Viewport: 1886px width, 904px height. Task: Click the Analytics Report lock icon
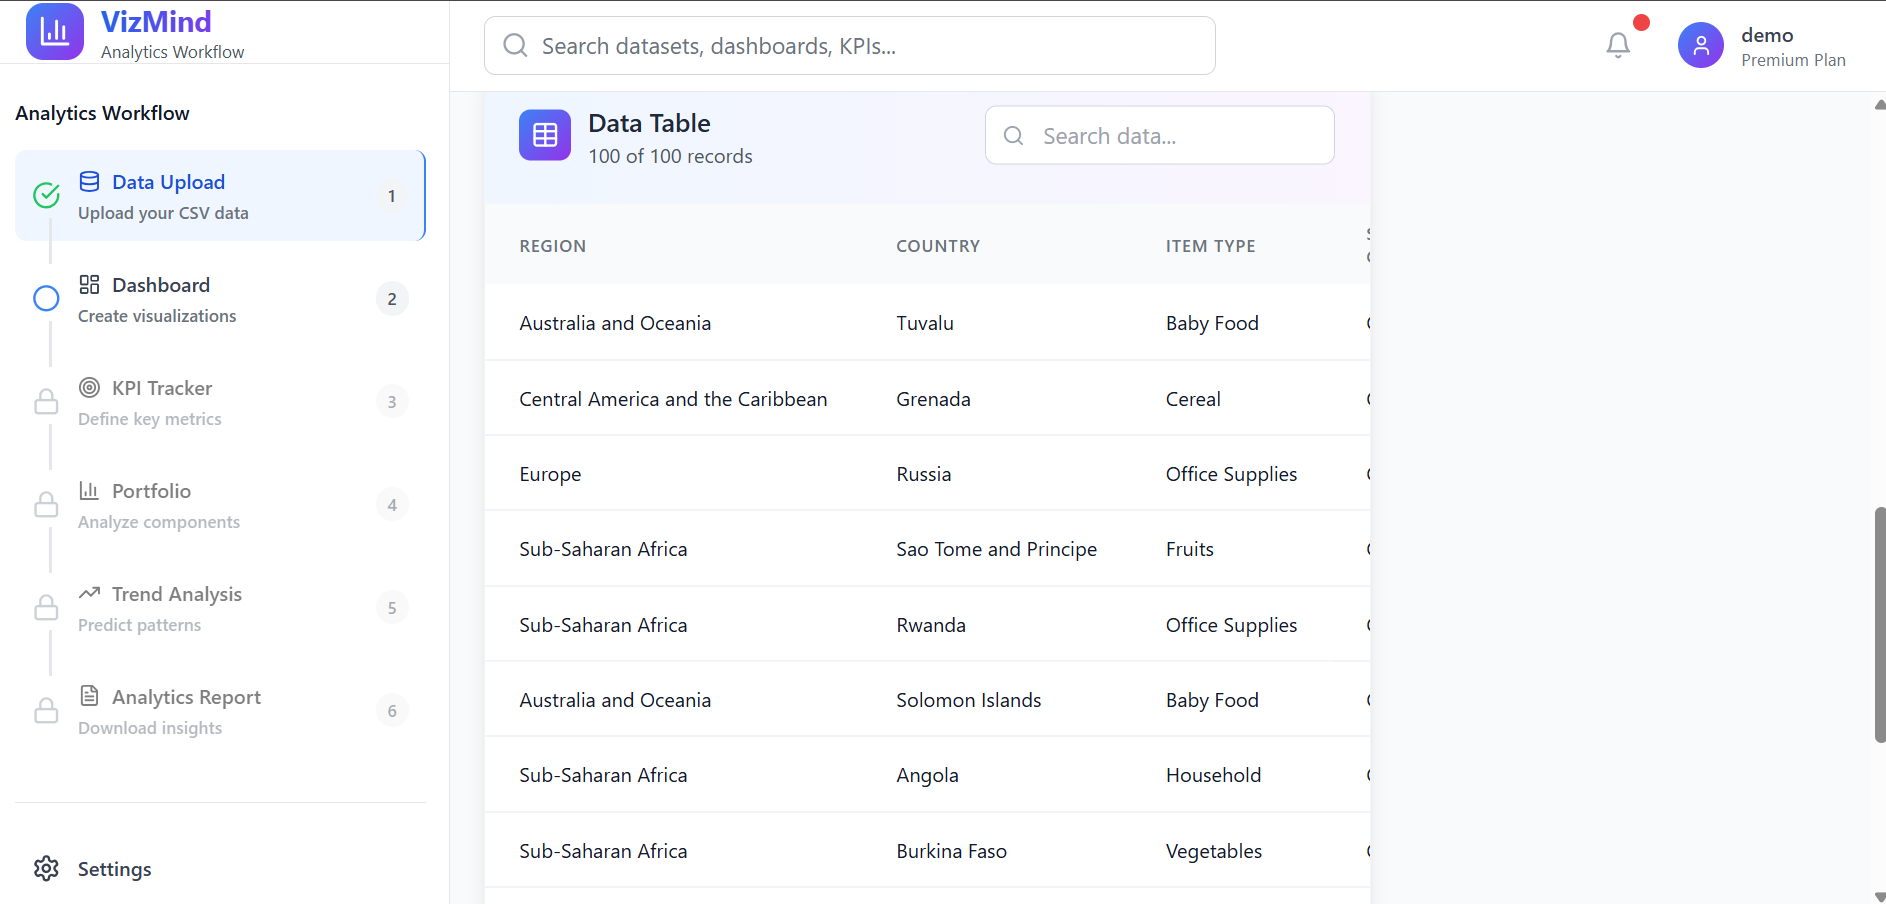pos(46,711)
